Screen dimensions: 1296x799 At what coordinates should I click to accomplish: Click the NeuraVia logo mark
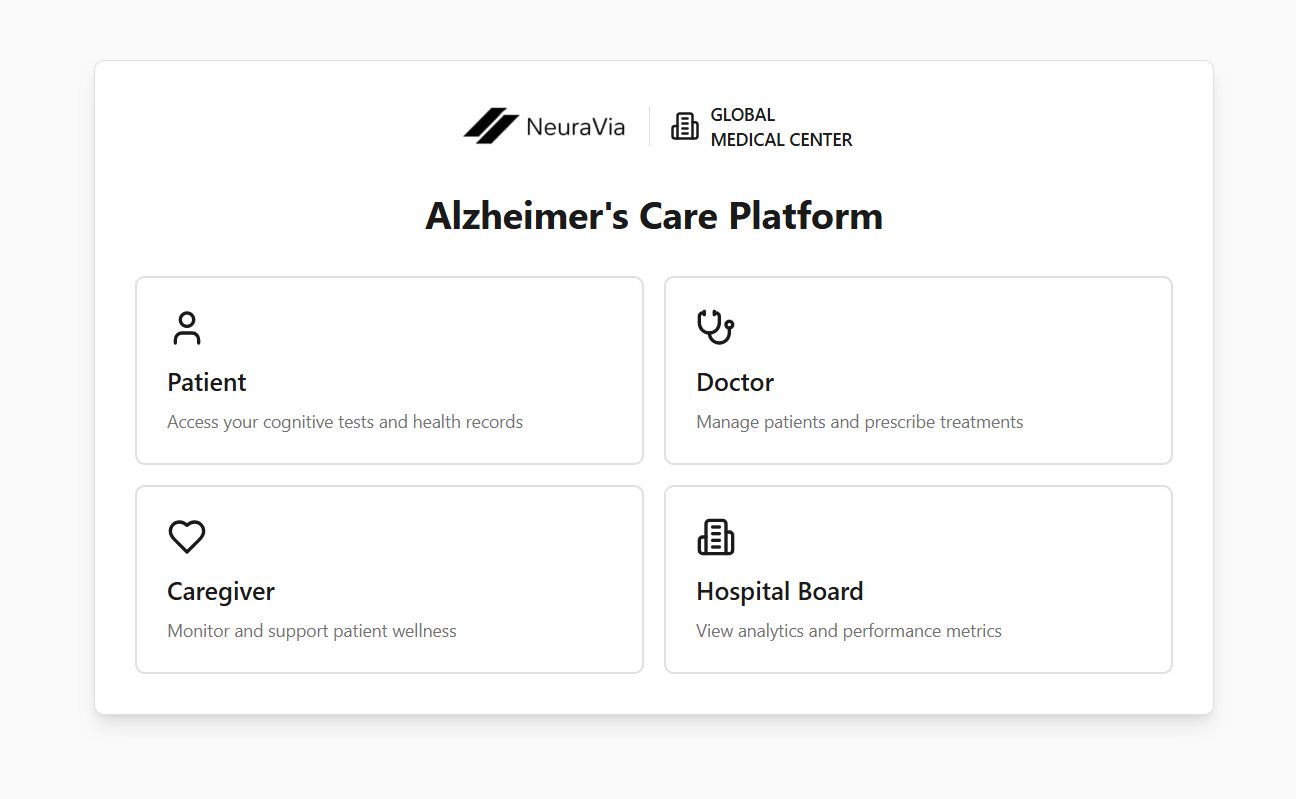click(491, 126)
